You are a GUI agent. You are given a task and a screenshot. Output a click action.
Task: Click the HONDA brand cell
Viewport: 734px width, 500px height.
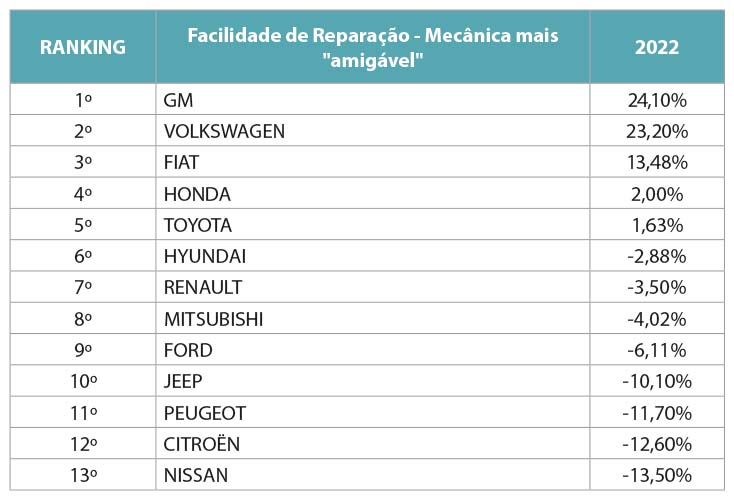pos(197,194)
